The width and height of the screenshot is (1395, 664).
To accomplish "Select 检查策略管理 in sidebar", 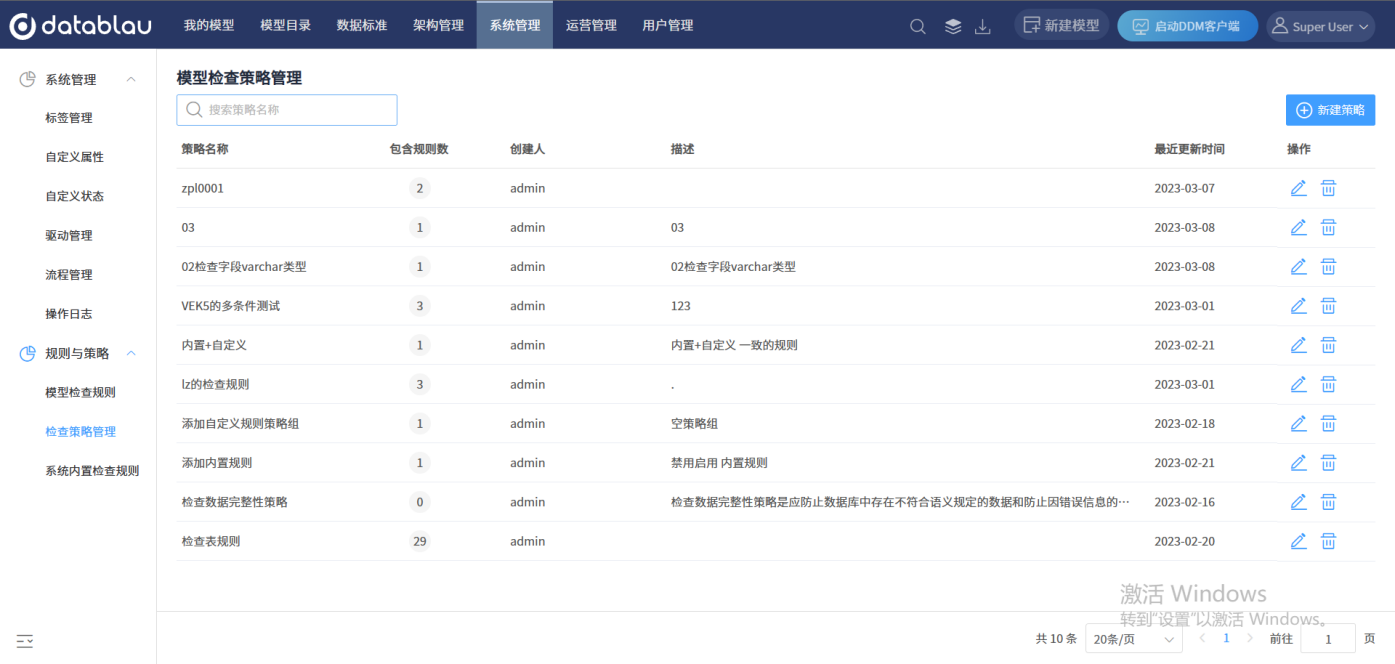I will 81,431.
